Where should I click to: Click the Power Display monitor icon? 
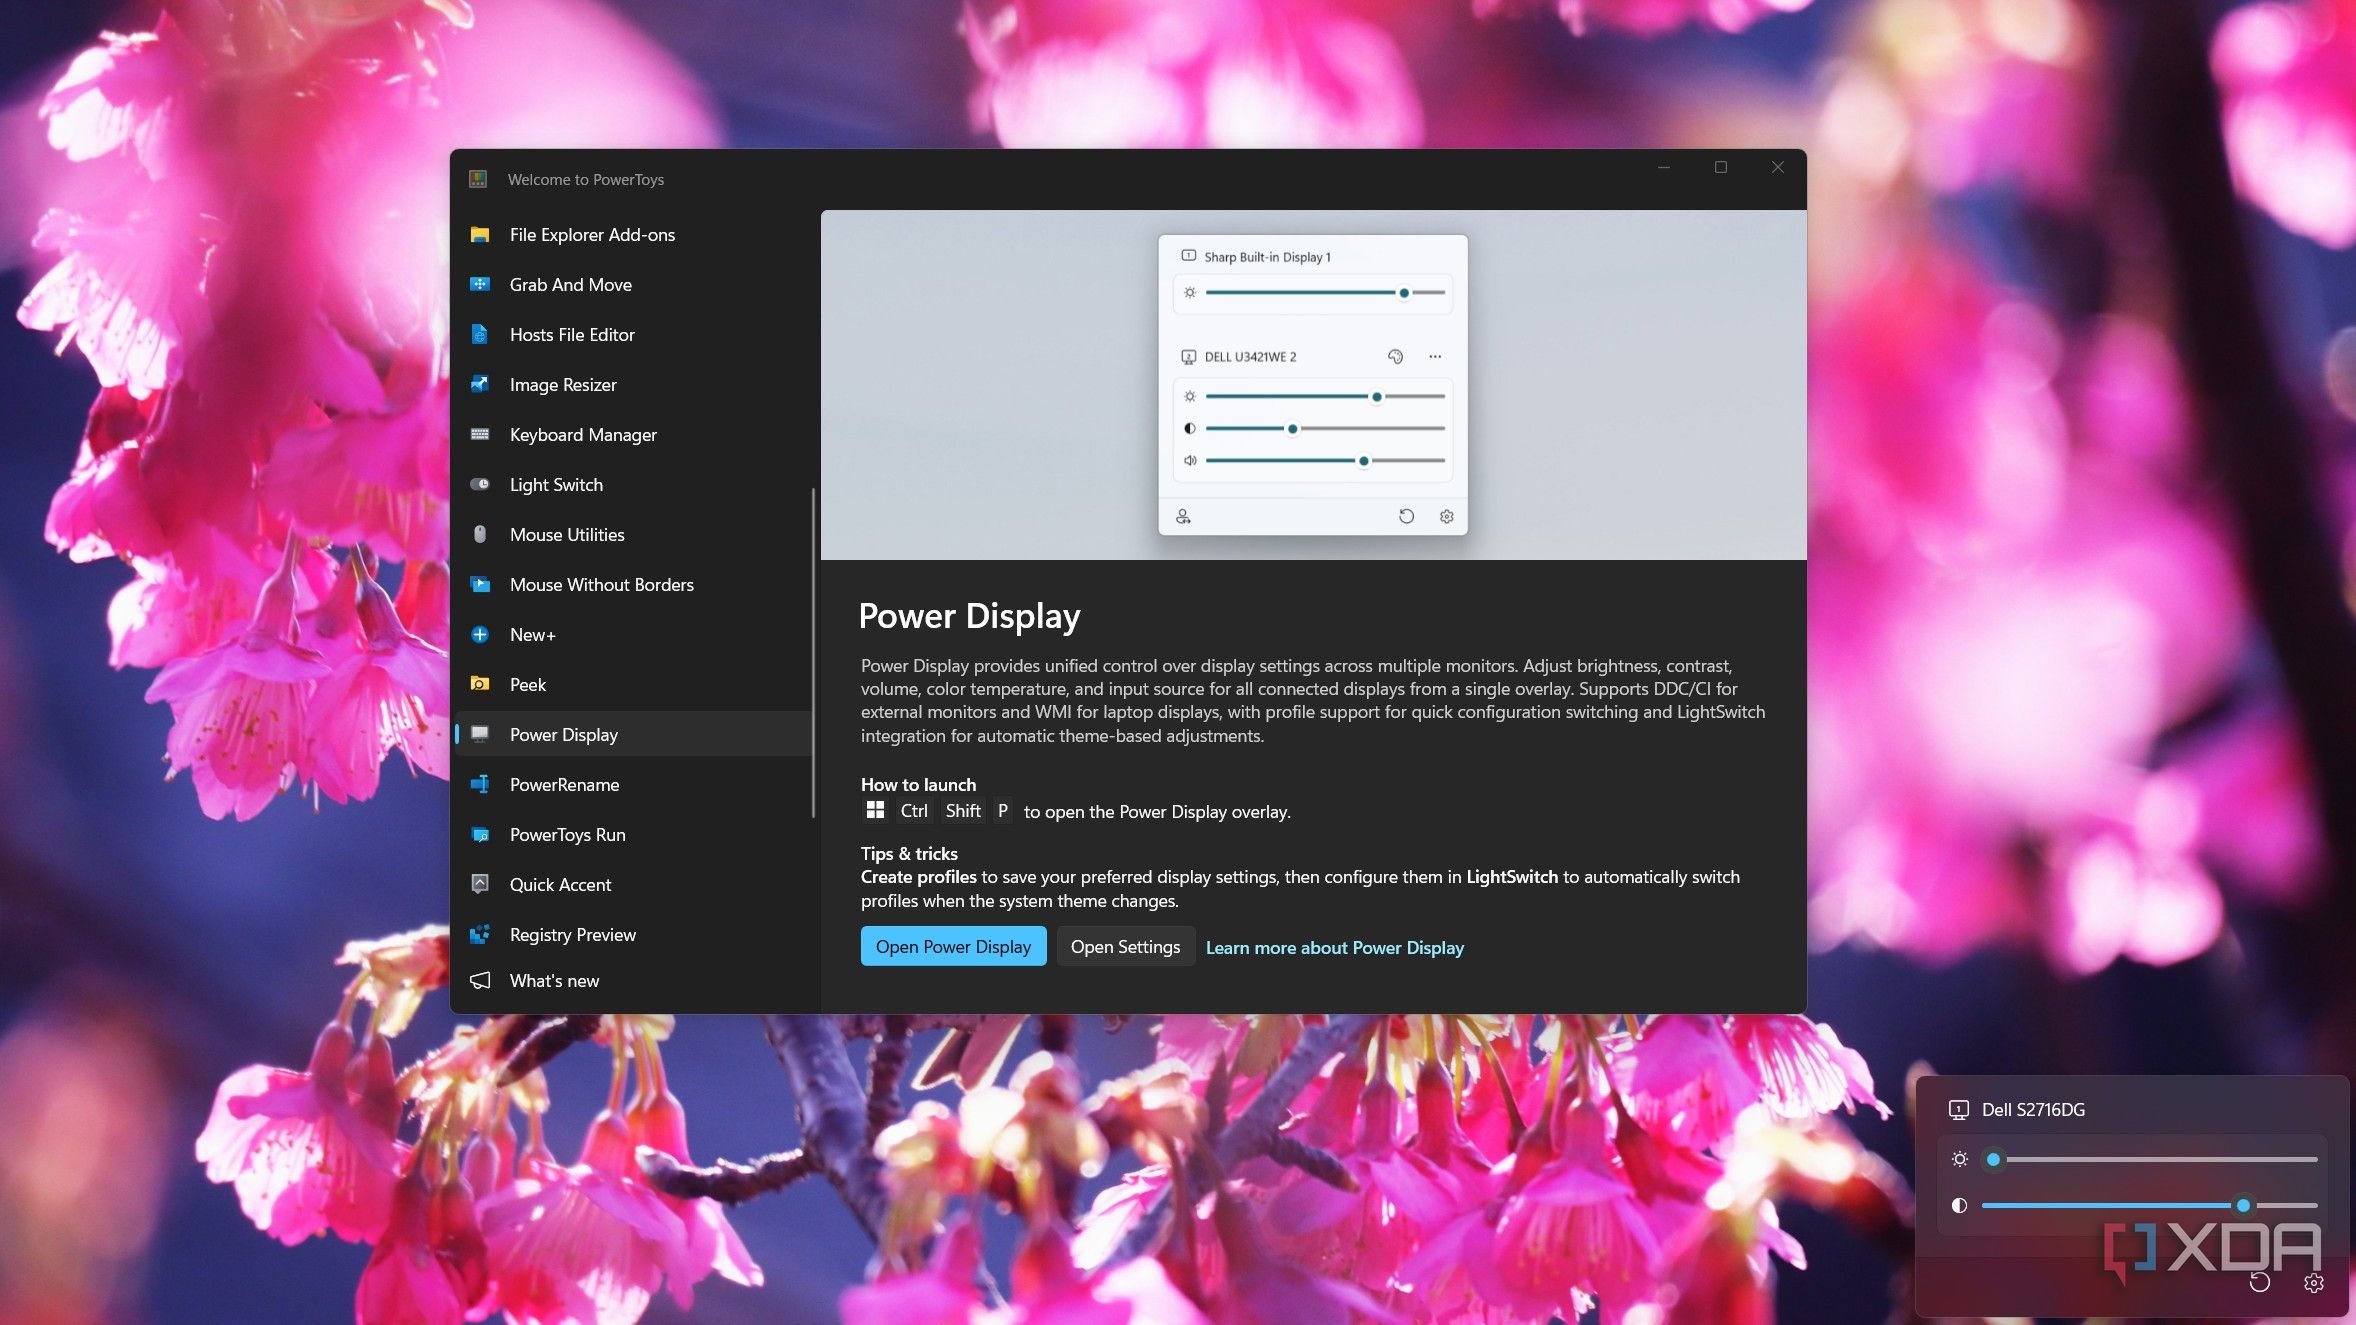(x=480, y=734)
